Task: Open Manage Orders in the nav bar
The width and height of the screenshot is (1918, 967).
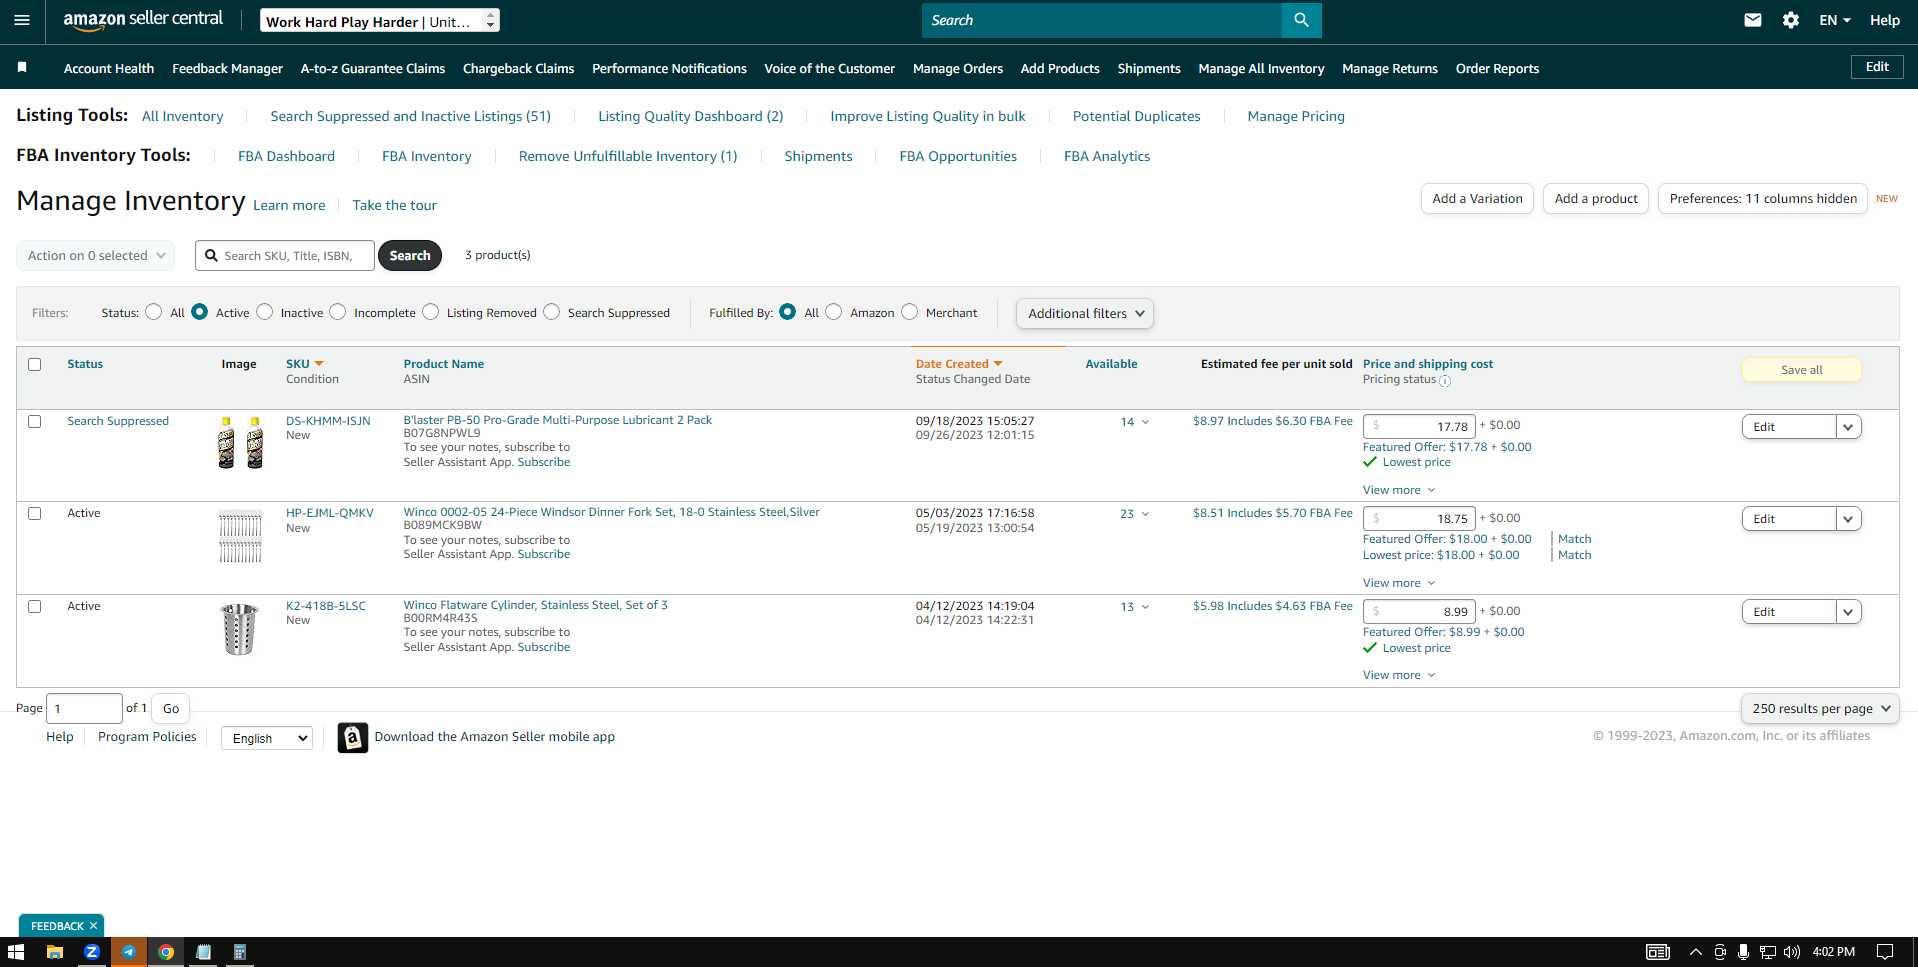Action: [958, 68]
